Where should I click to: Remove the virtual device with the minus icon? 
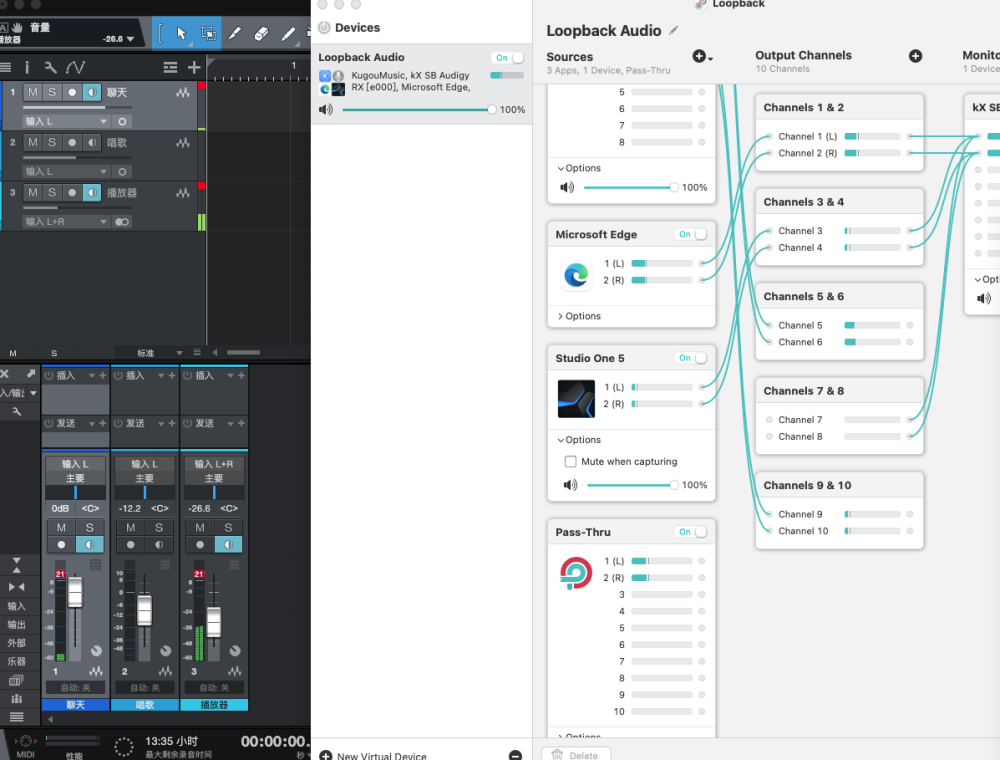pyautogui.click(x=515, y=756)
